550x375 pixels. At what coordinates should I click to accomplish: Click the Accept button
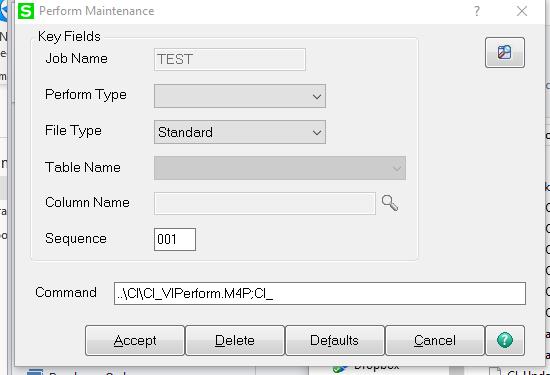(x=135, y=340)
